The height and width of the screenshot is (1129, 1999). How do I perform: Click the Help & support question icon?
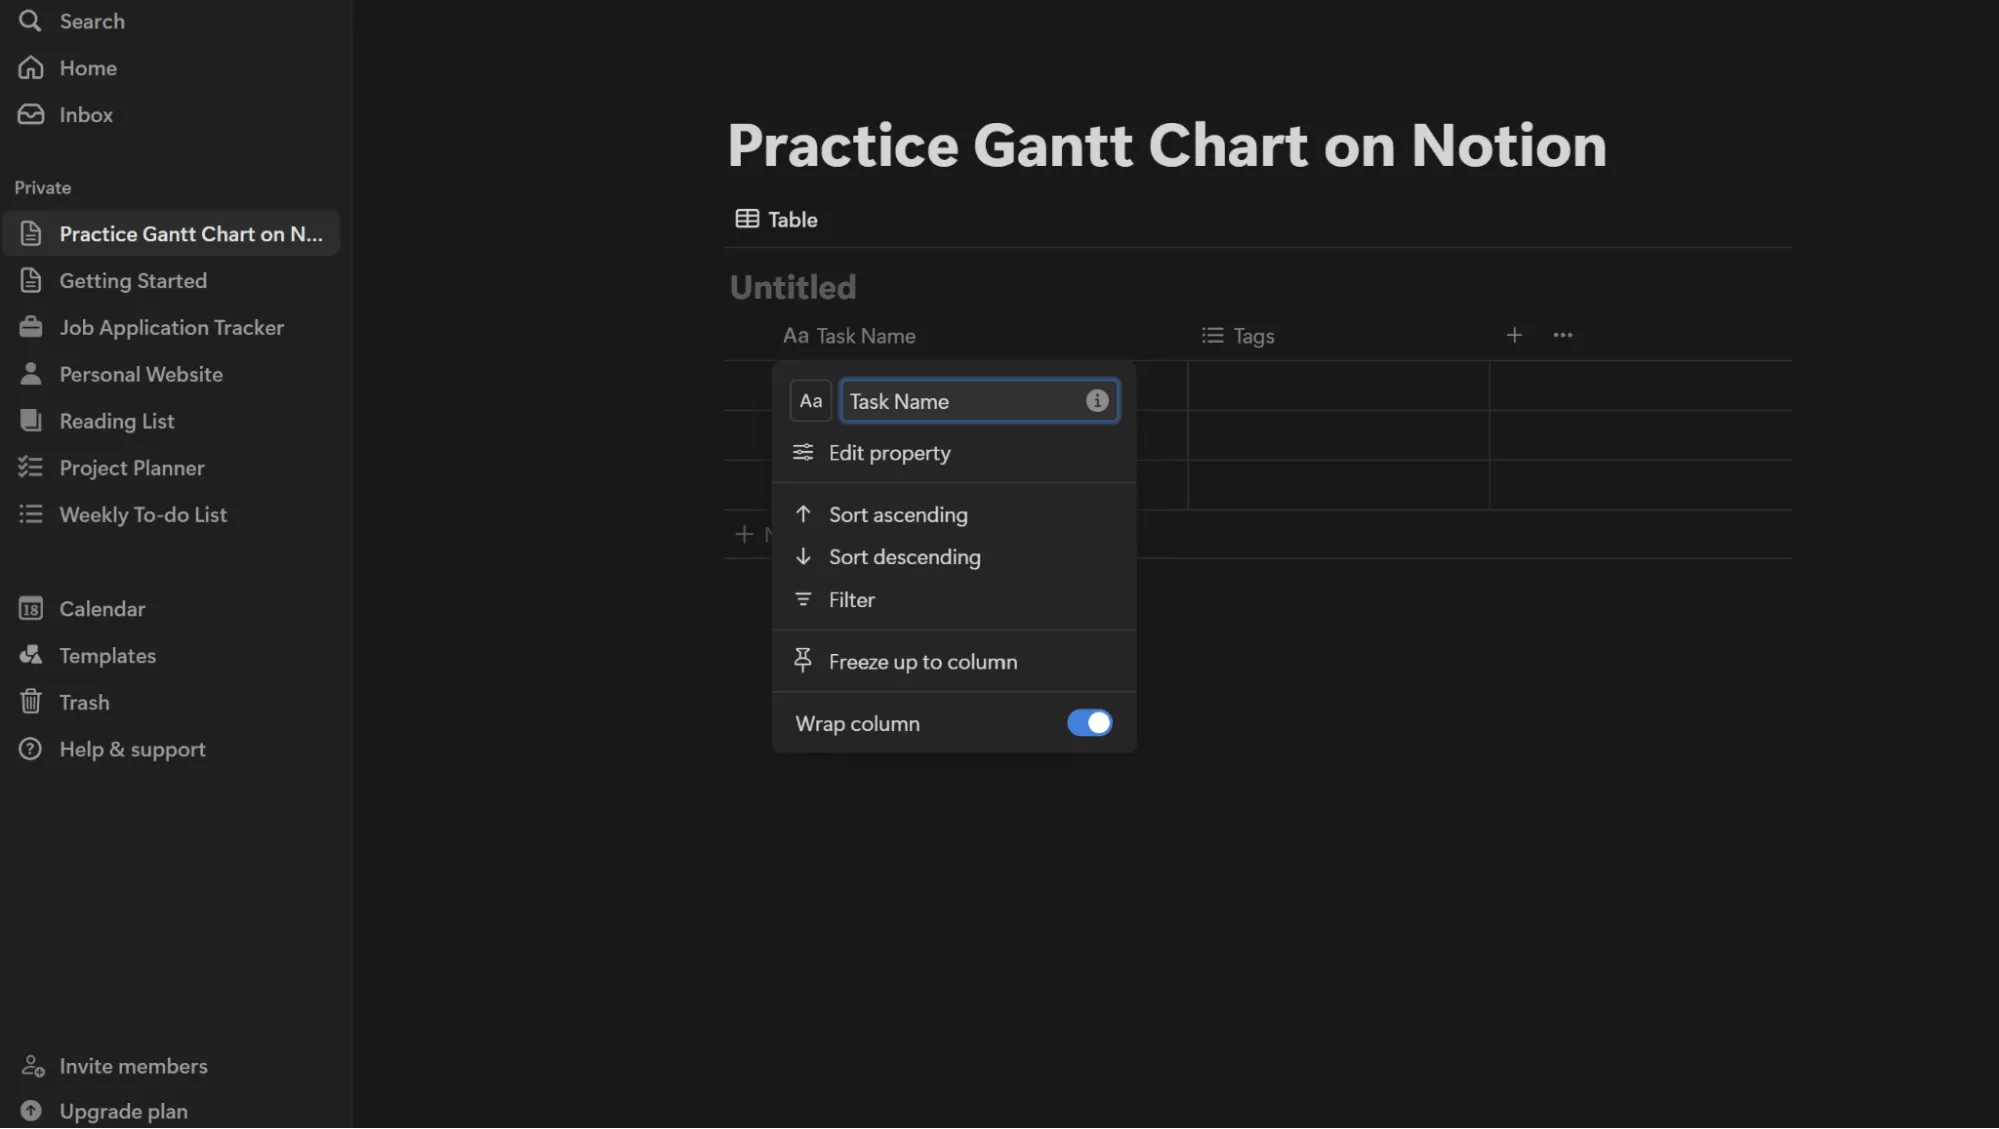pos(30,749)
